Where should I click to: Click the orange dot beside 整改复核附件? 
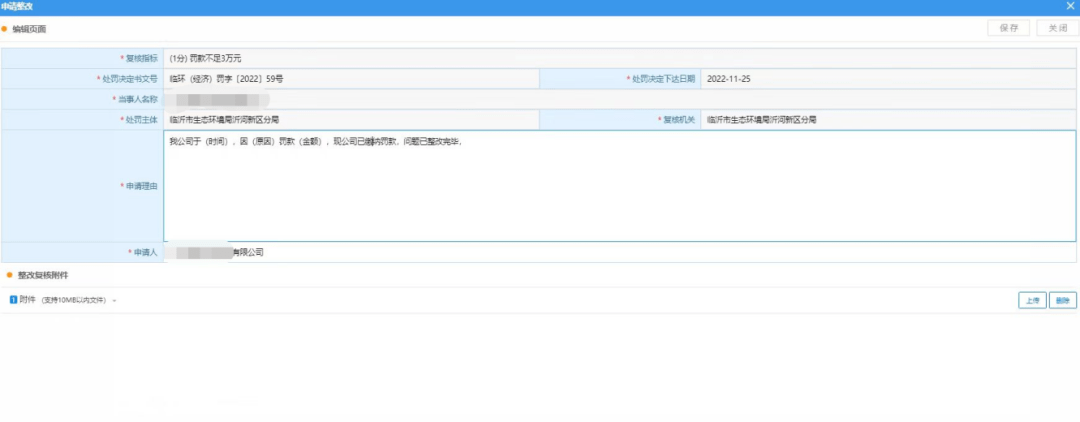coord(10,275)
